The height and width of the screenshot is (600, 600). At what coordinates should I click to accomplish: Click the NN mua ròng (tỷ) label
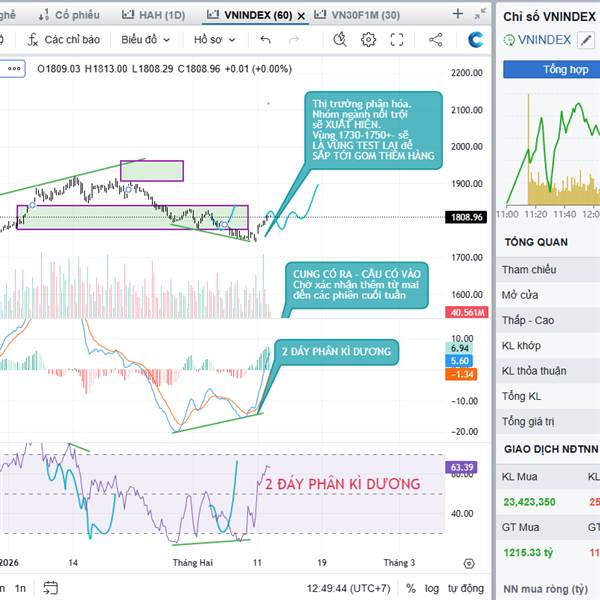click(x=545, y=589)
